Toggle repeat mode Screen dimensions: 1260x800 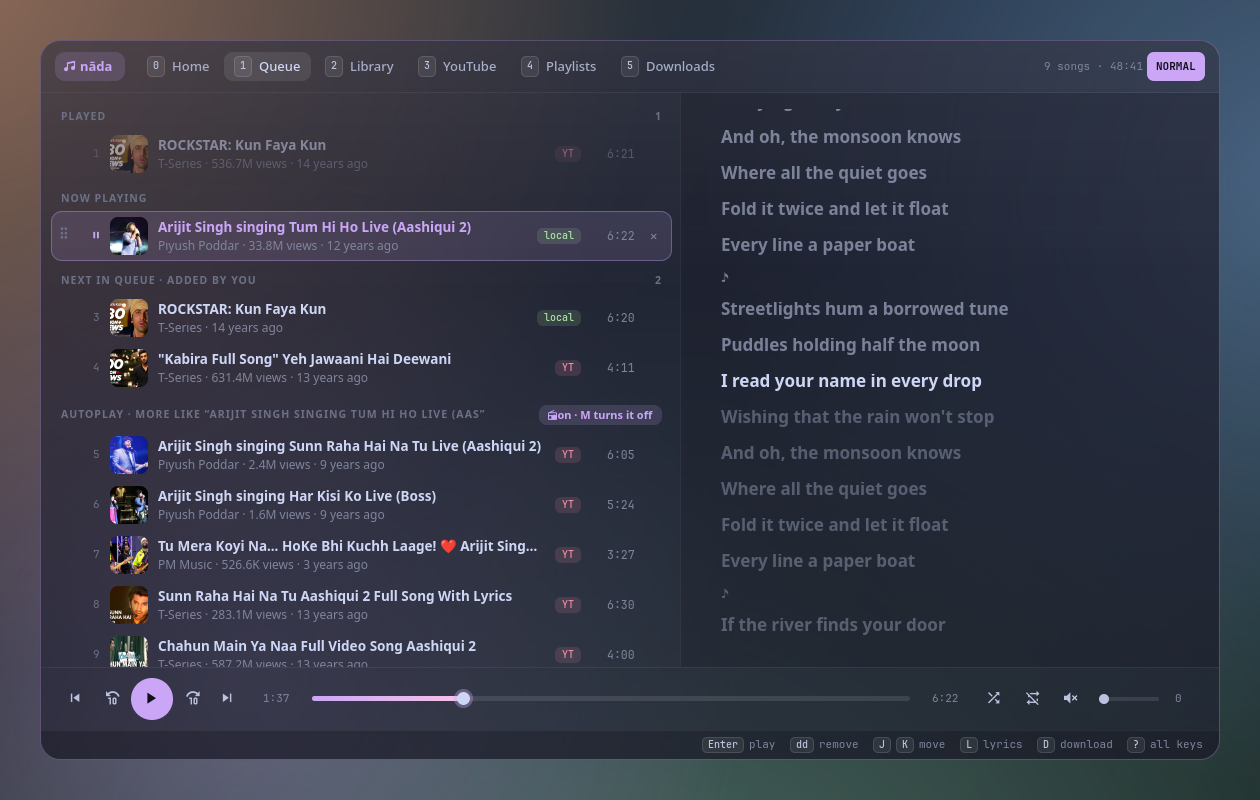coord(1032,698)
